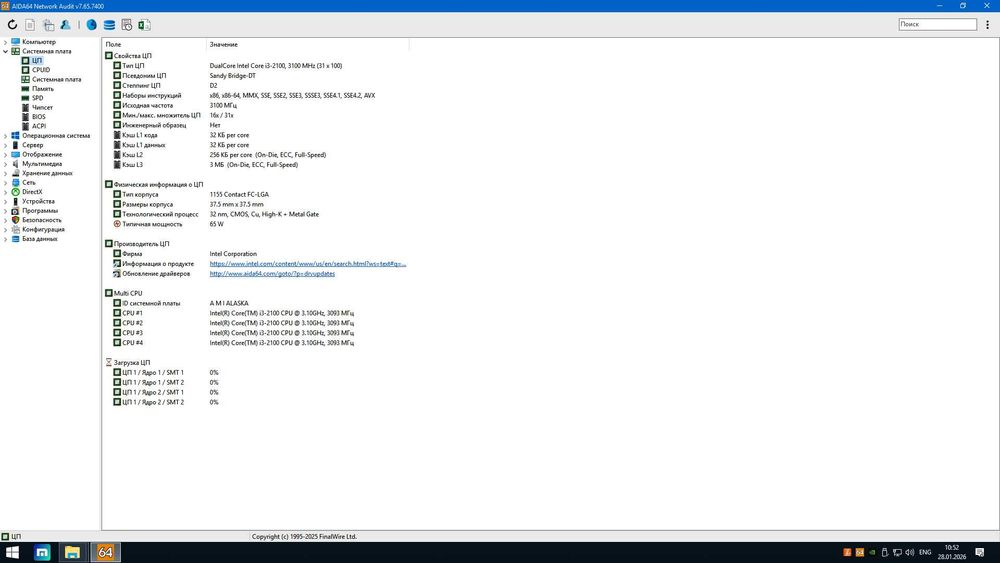
Task: Open the three-dot menu next to search
Action: (987, 24)
